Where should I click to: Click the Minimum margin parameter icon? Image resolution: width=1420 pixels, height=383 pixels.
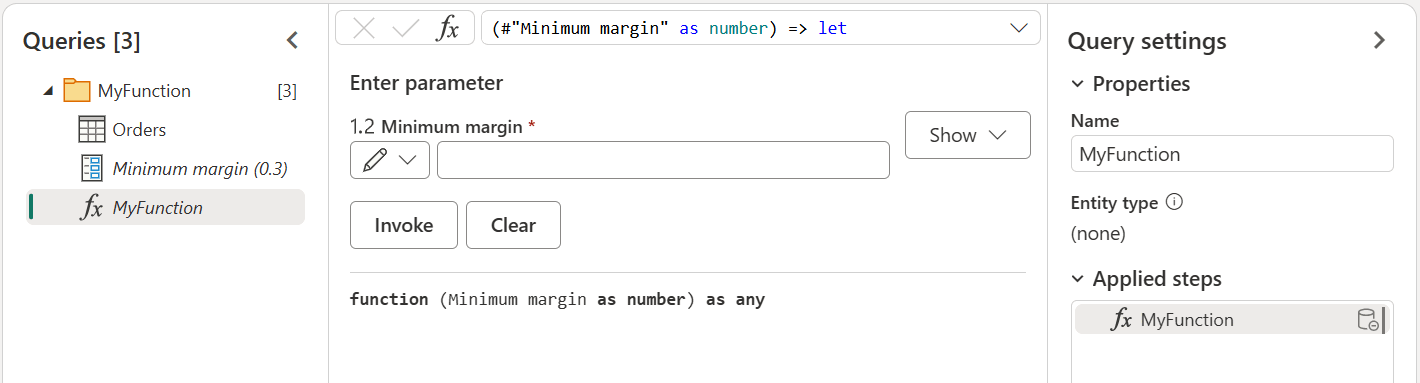[92, 168]
